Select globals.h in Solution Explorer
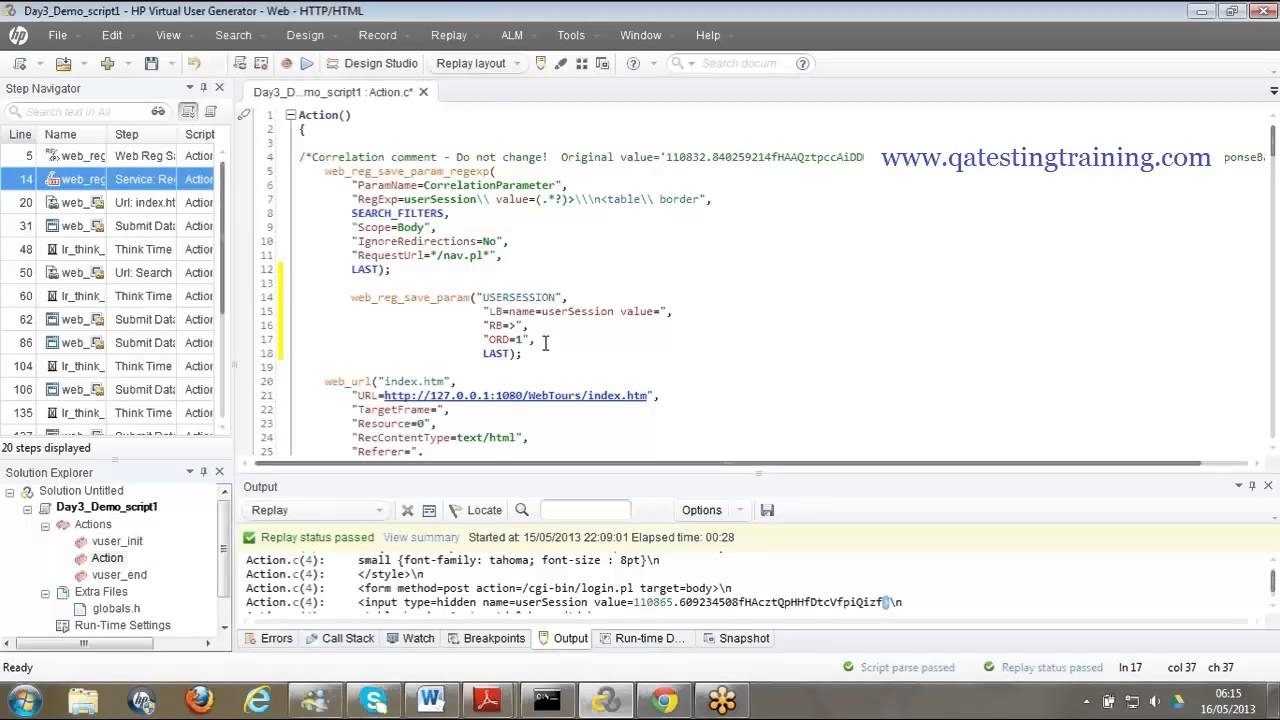 [x=116, y=608]
